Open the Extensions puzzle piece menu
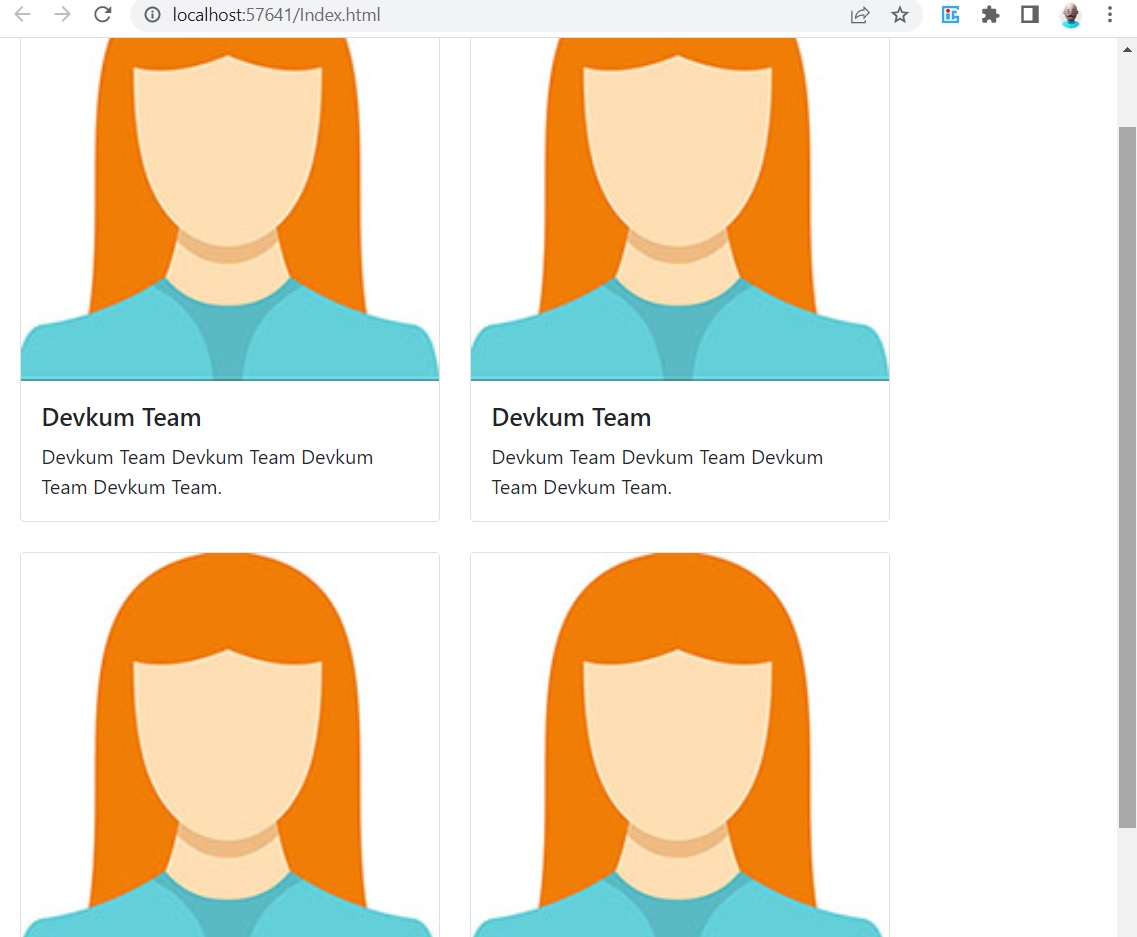 [991, 15]
